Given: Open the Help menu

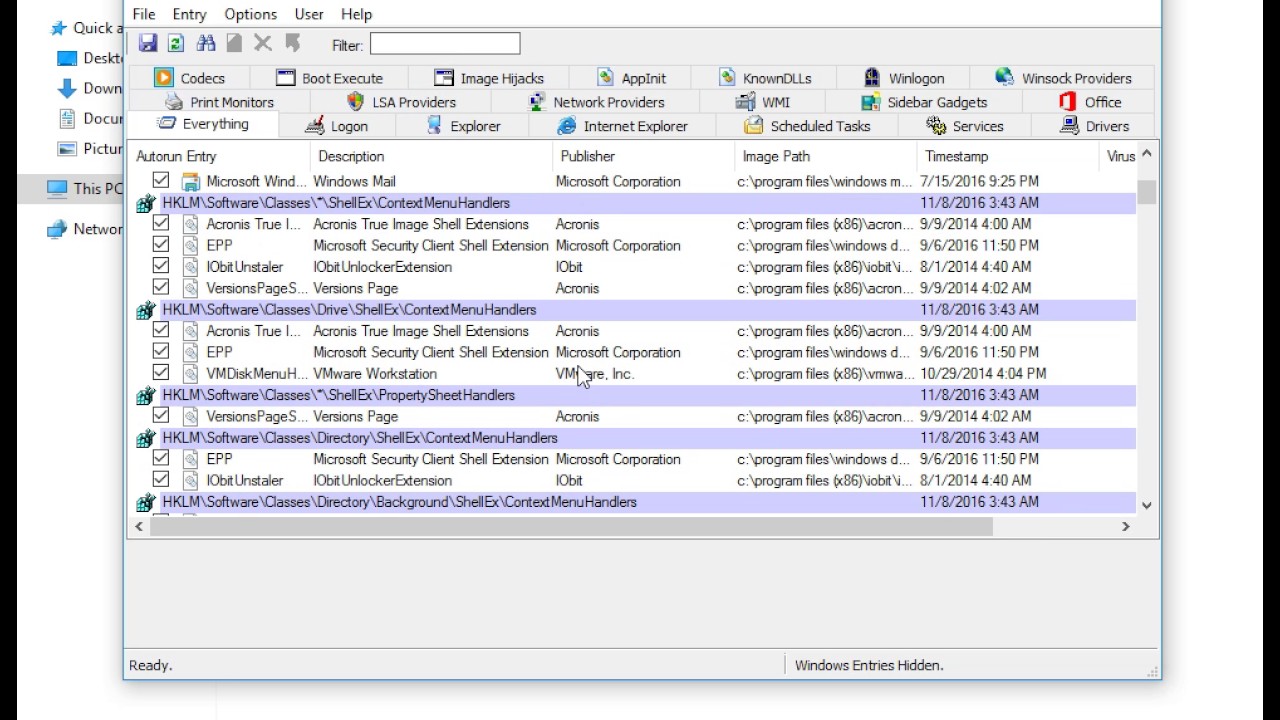Looking at the screenshot, I should pos(356,14).
